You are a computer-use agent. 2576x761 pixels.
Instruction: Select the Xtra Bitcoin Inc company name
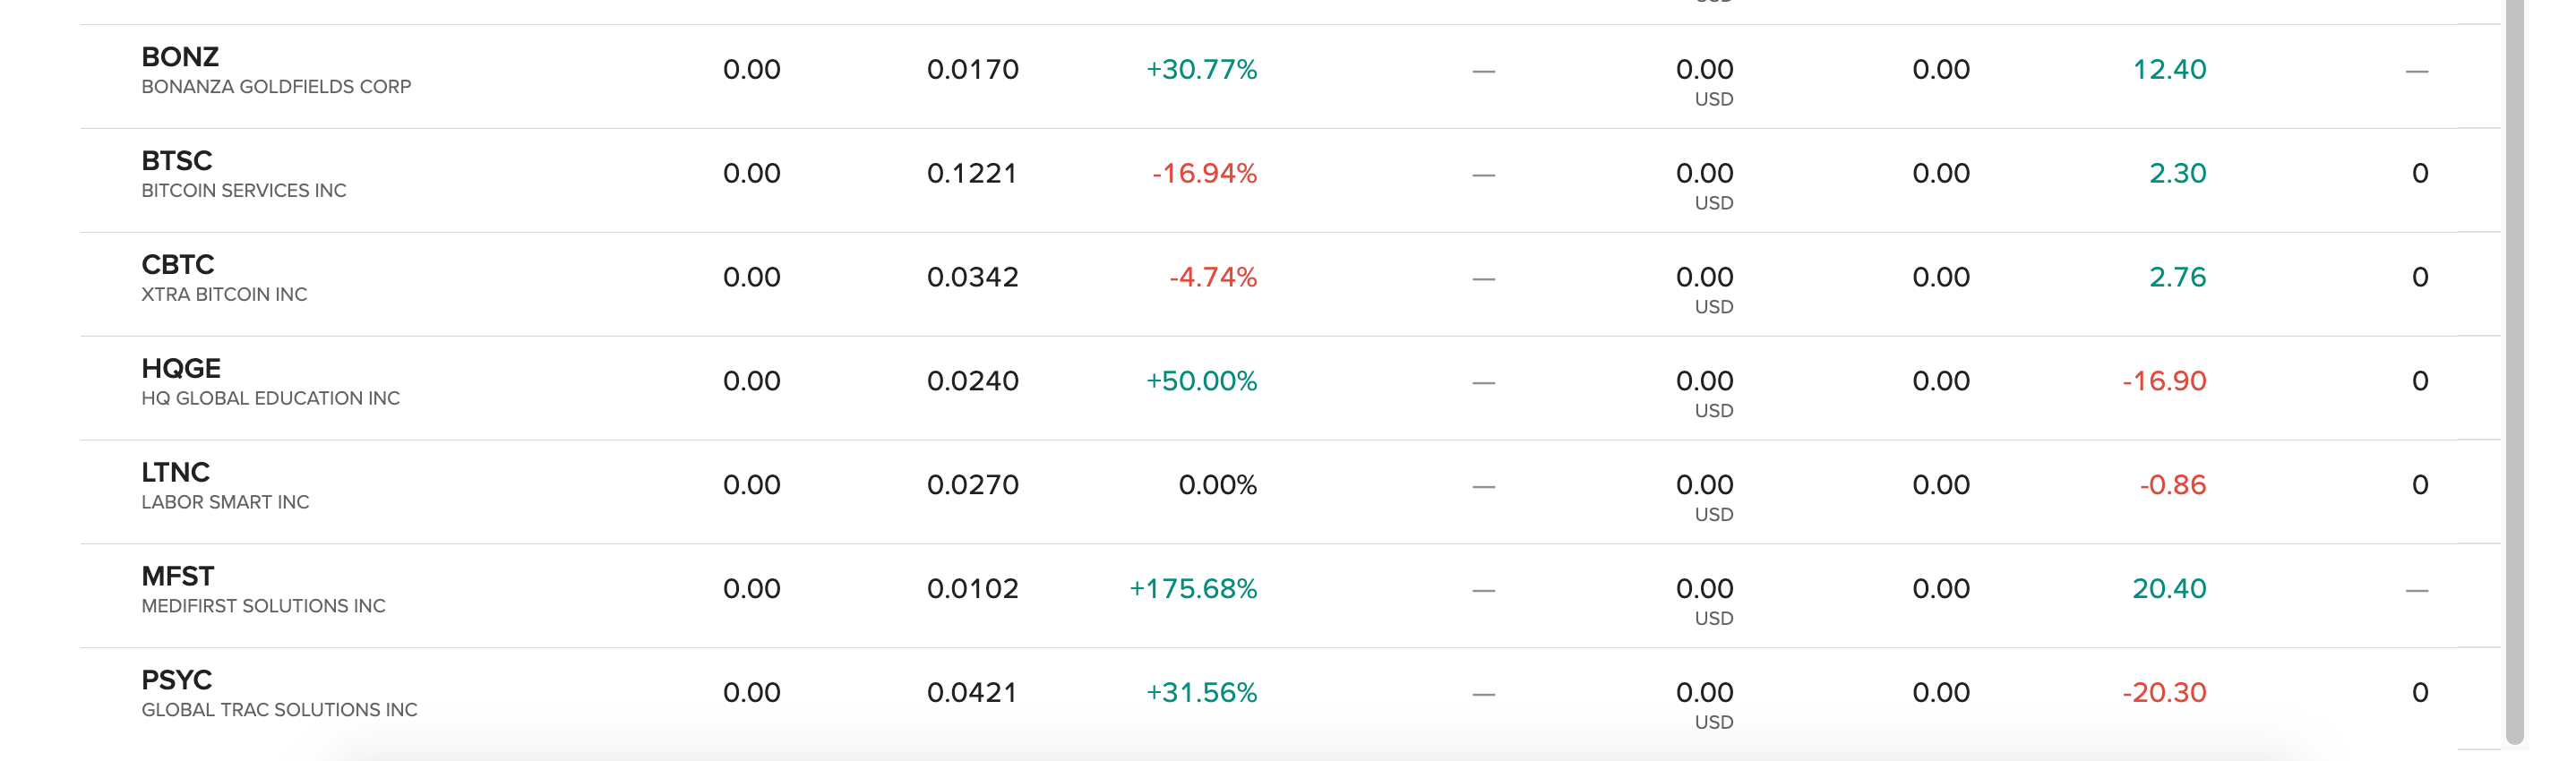(224, 295)
